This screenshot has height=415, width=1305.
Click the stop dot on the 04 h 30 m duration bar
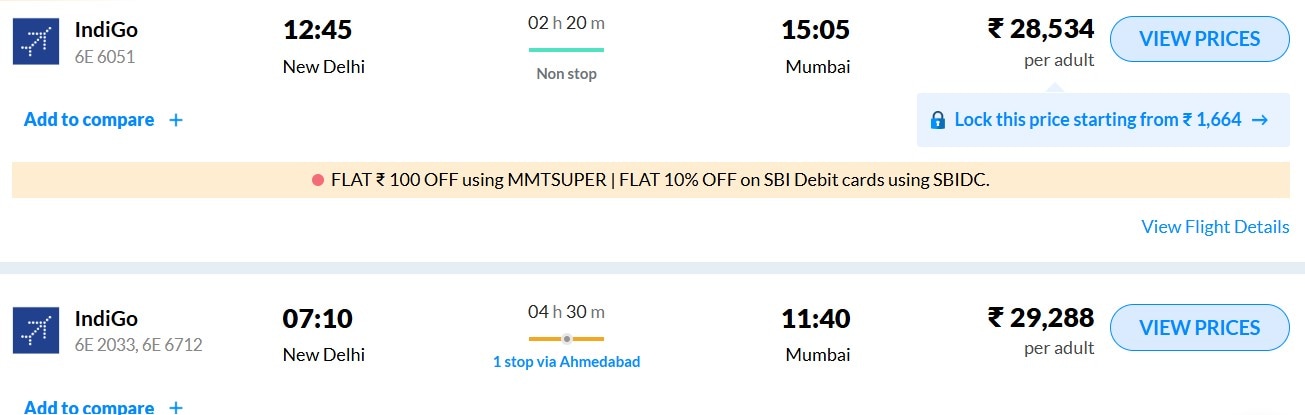pos(566,339)
